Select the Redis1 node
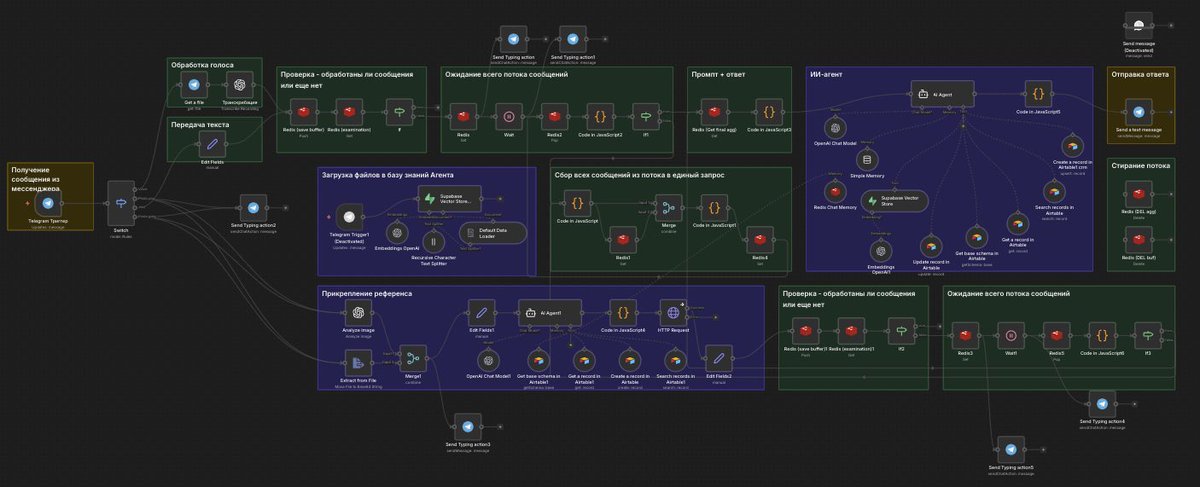Viewport: 1200px width, 487px height. (x=622, y=241)
